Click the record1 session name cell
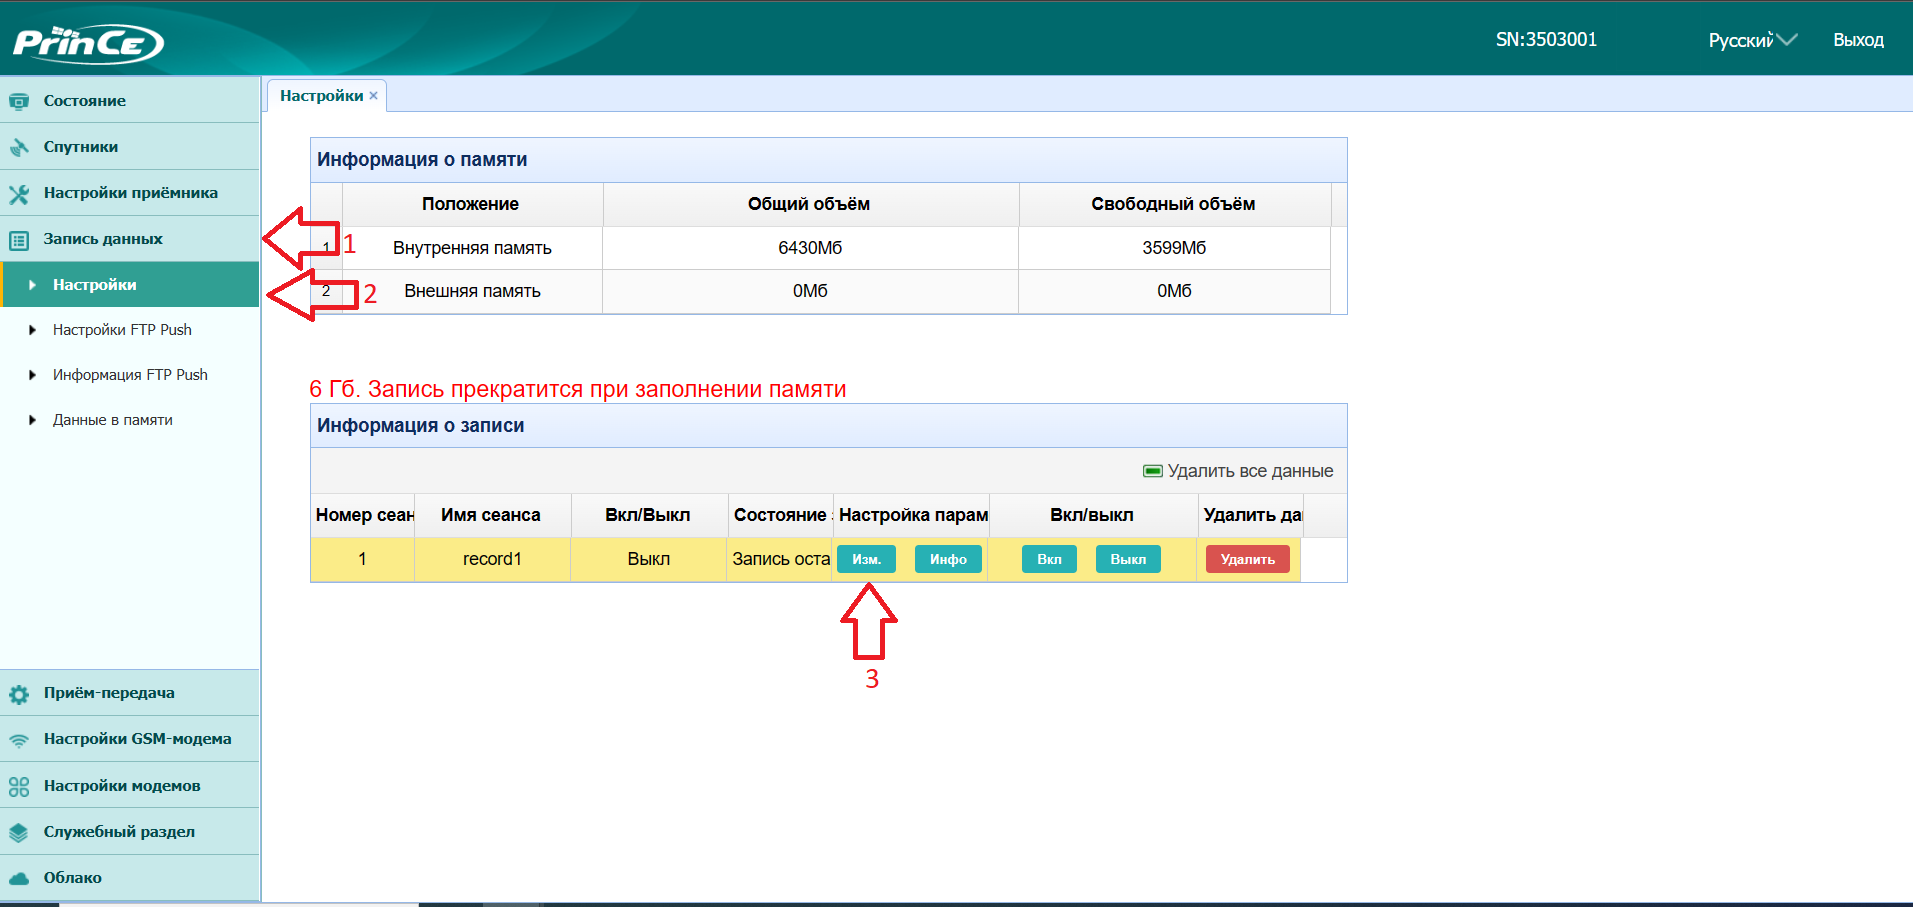The height and width of the screenshot is (907, 1913). click(492, 559)
